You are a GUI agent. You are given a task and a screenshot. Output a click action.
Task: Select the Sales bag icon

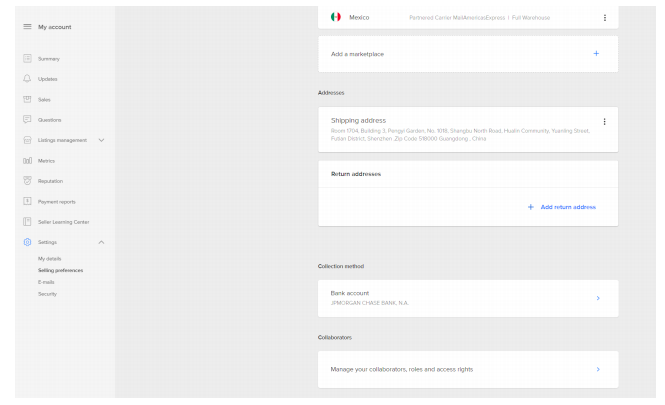point(27,99)
